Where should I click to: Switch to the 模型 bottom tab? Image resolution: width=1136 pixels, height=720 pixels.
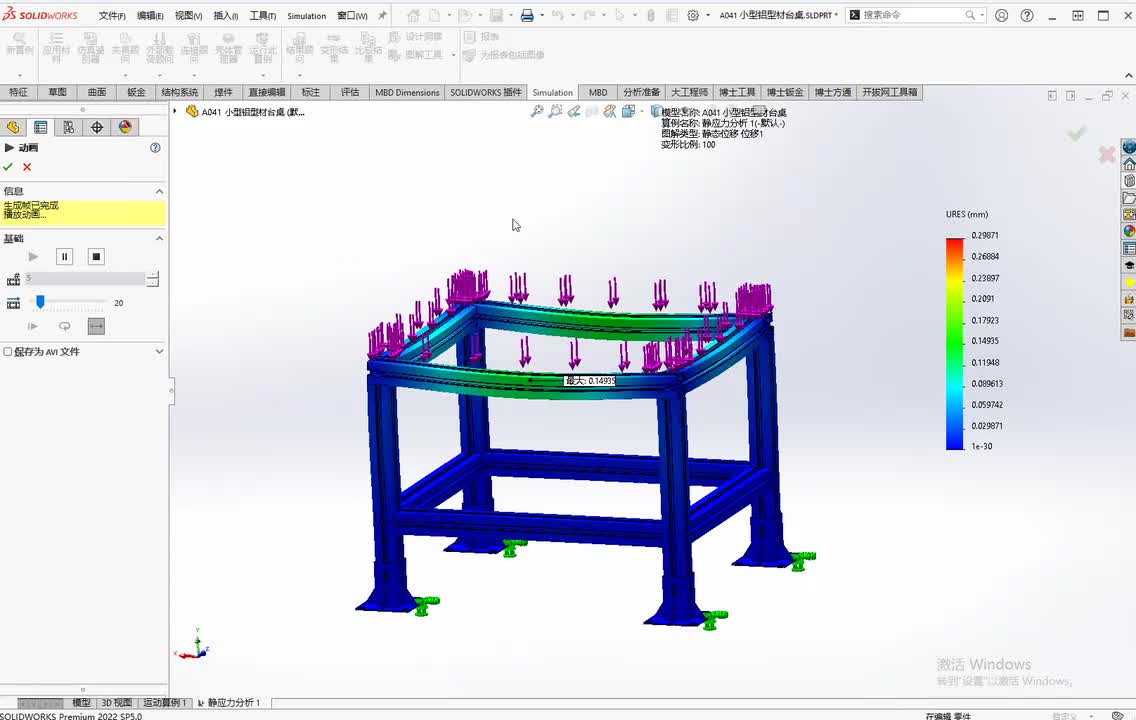click(x=81, y=703)
